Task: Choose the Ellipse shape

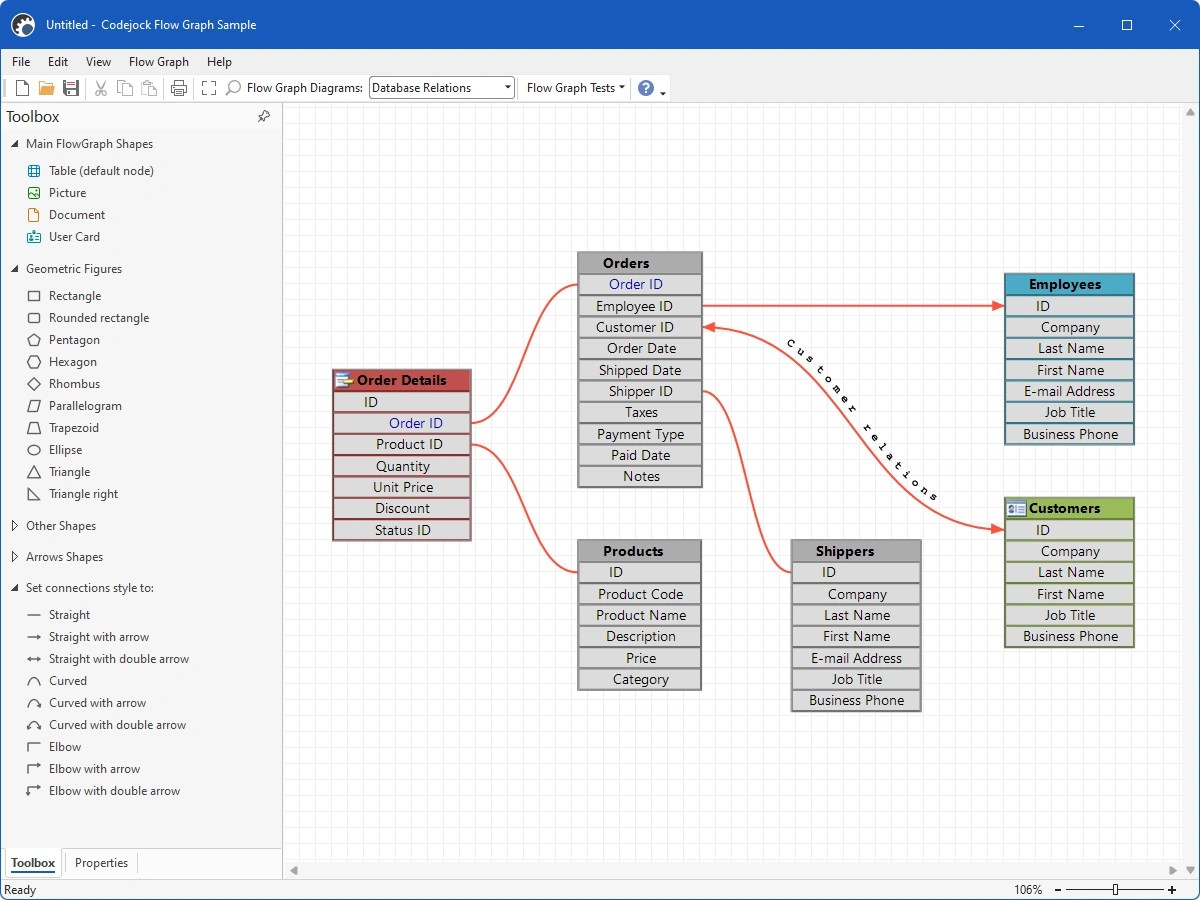Action: click(66, 450)
